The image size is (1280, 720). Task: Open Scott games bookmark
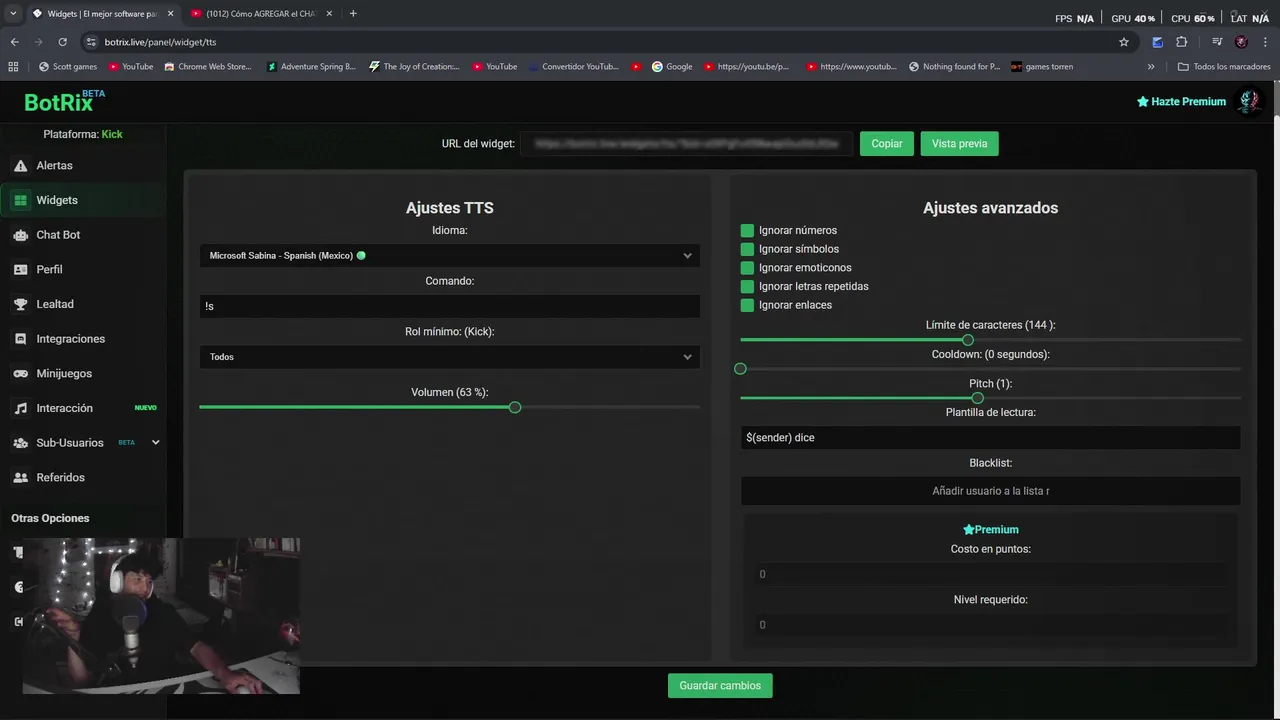(x=68, y=67)
